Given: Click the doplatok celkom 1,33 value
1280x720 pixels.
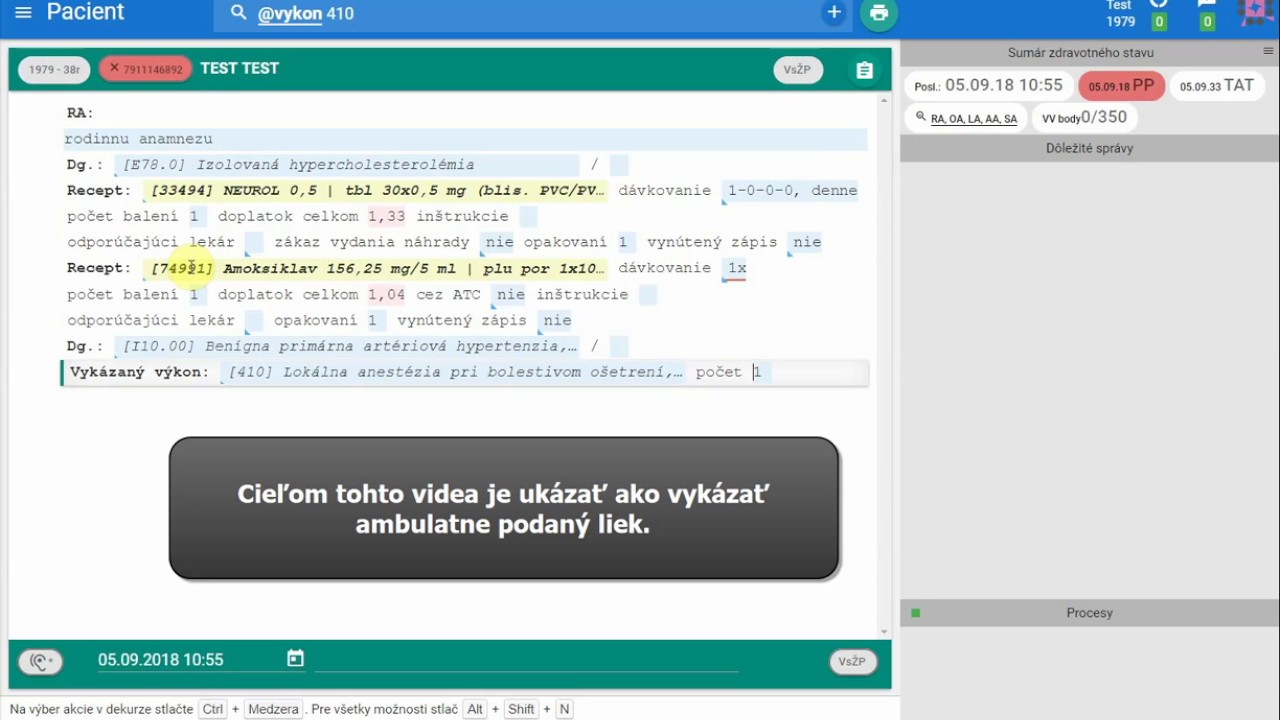Looking at the screenshot, I should [x=386, y=217].
